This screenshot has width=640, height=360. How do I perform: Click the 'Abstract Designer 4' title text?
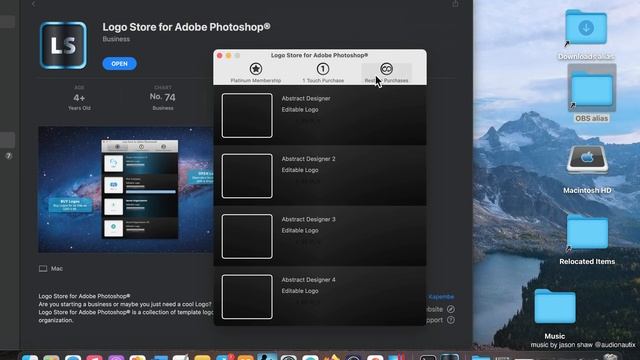coord(308,280)
